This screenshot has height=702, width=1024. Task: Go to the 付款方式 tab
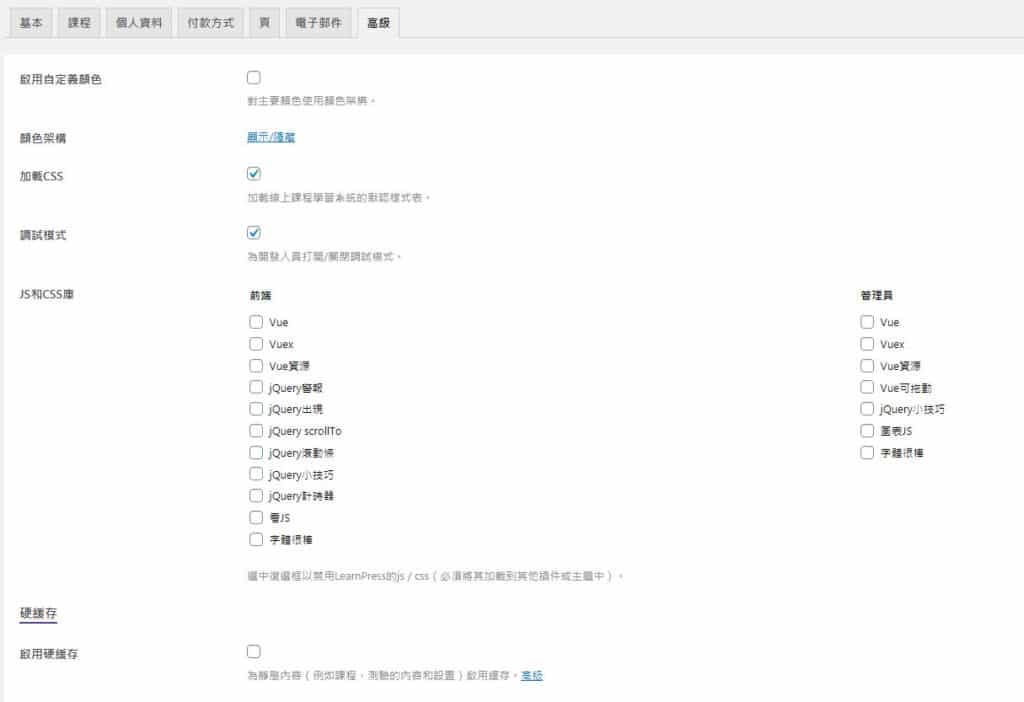[210, 23]
